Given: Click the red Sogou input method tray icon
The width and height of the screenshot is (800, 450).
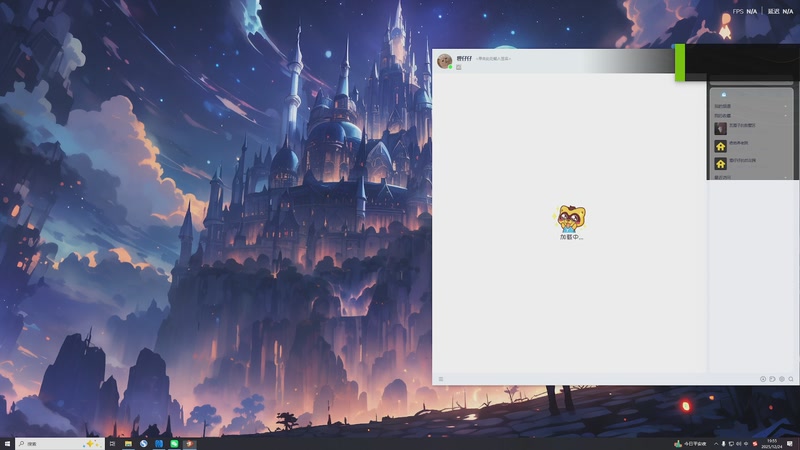Looking at the screenshot, I should pos(755,444).
